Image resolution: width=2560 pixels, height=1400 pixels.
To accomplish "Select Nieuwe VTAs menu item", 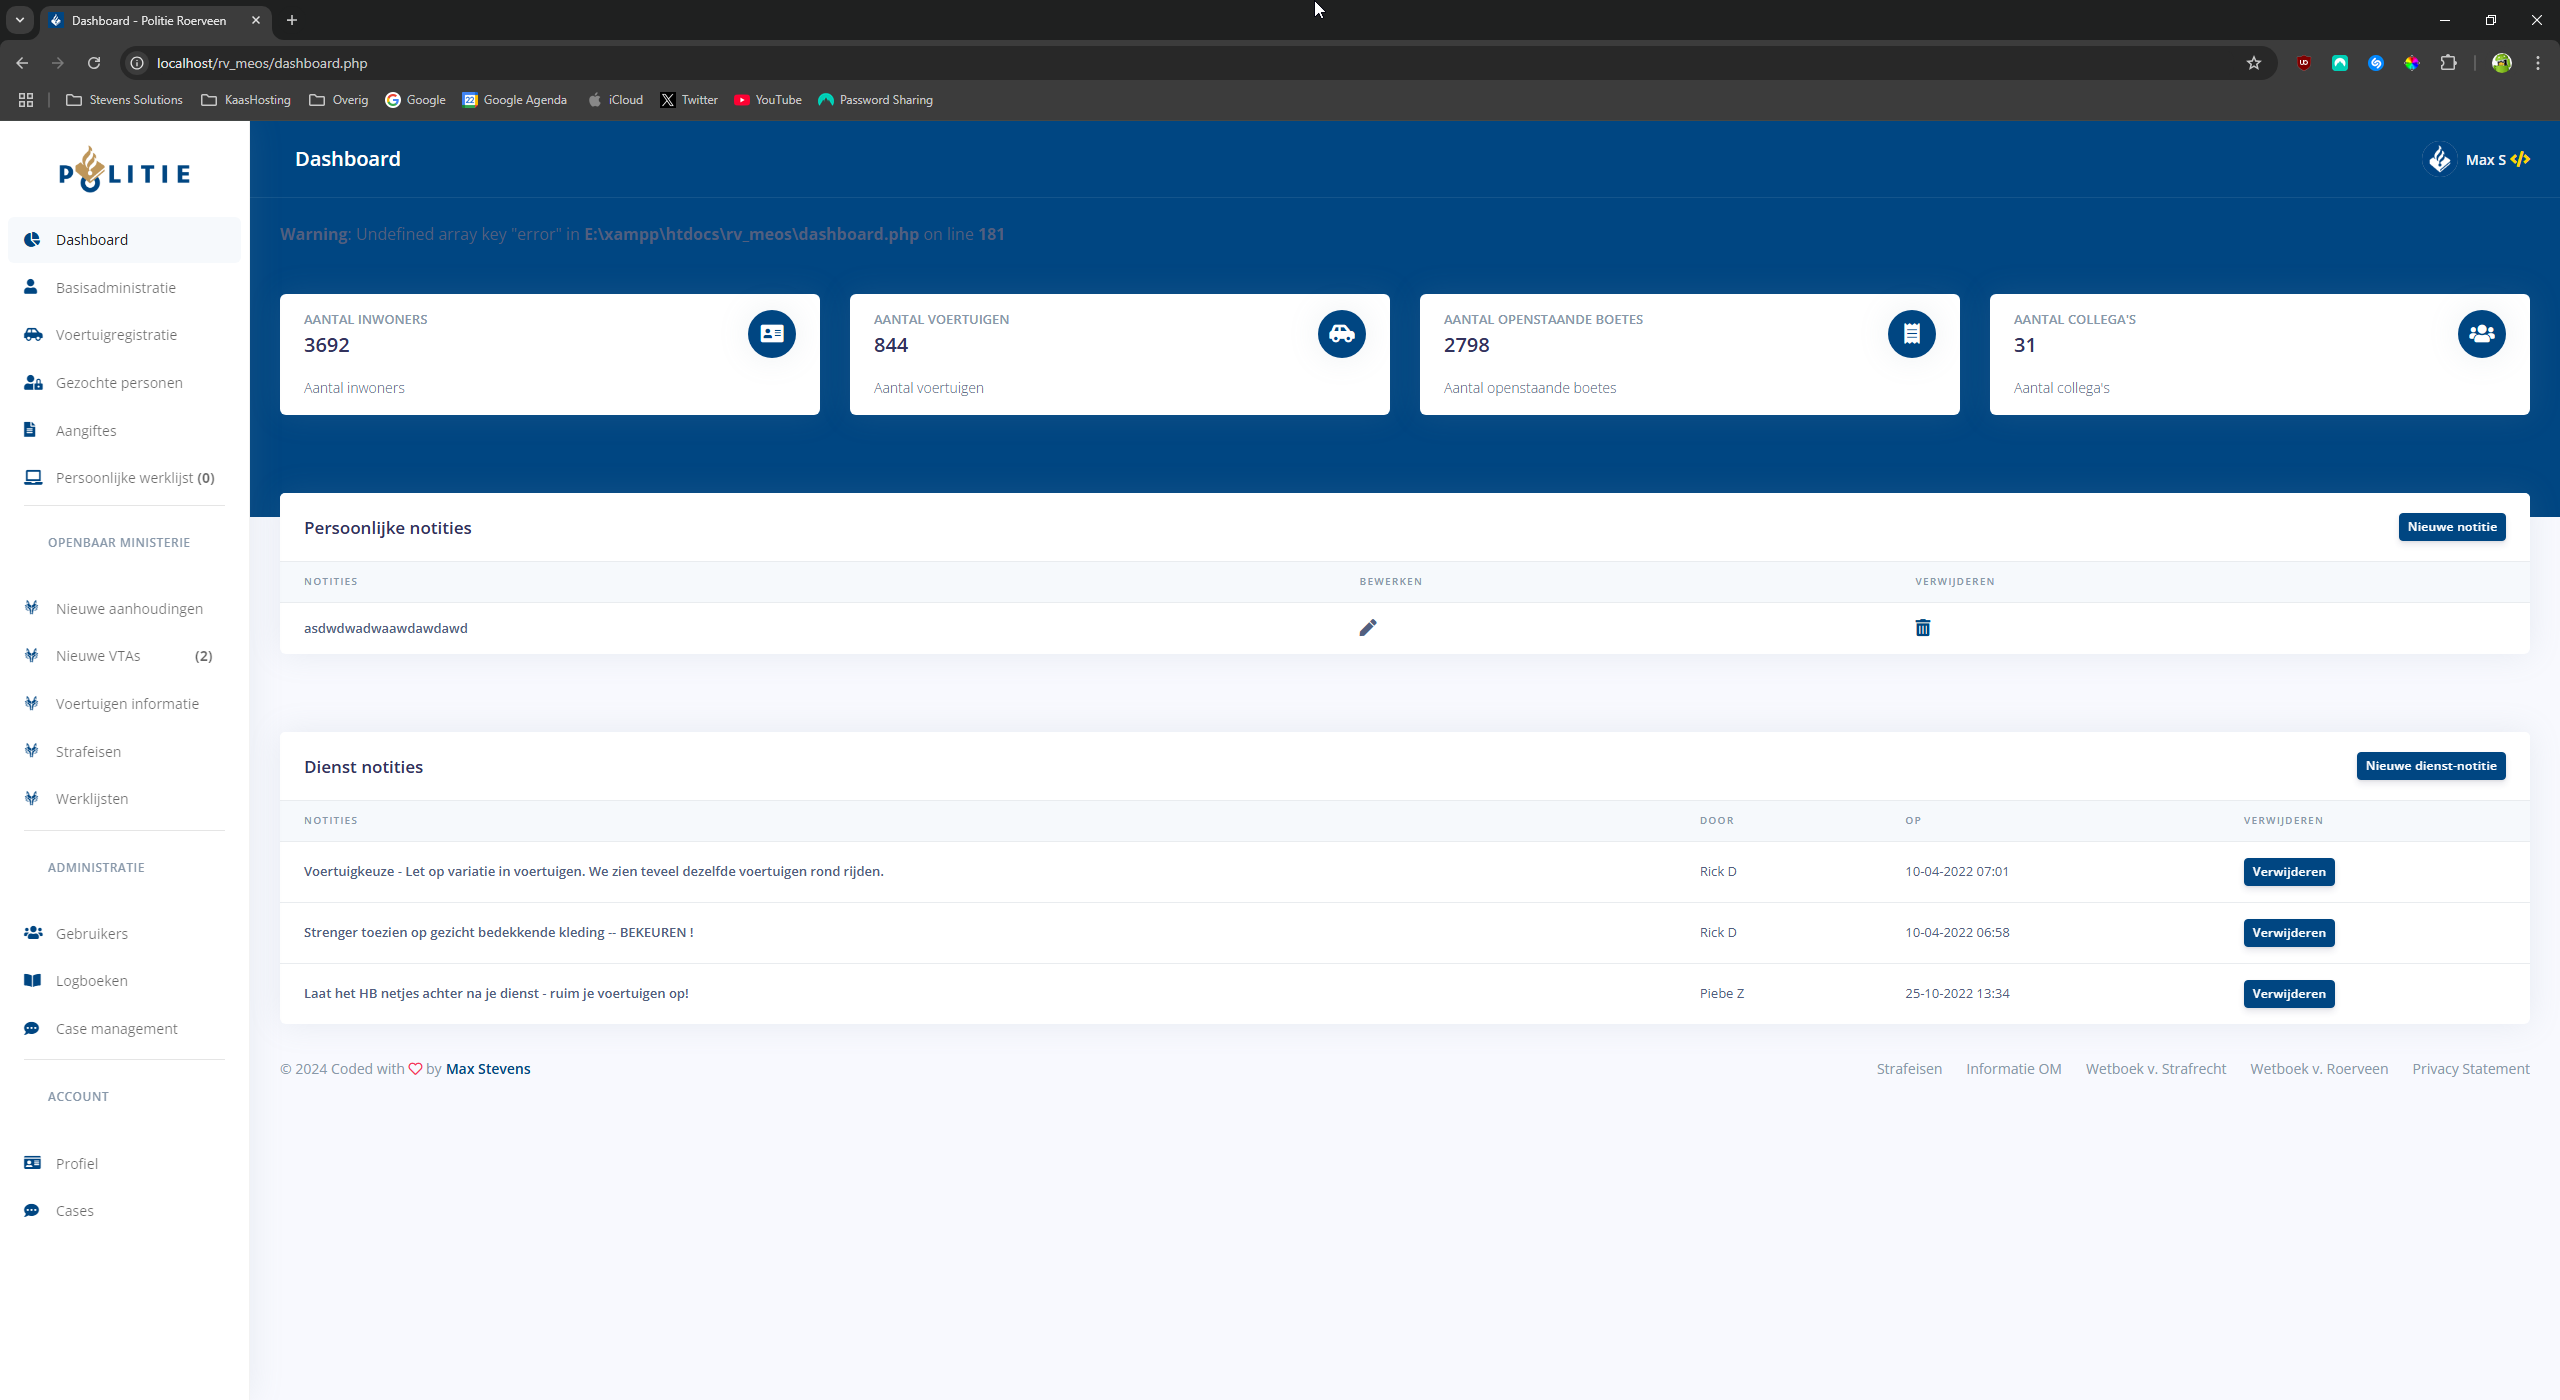I will pyautogui.click(x=98, y=656).
